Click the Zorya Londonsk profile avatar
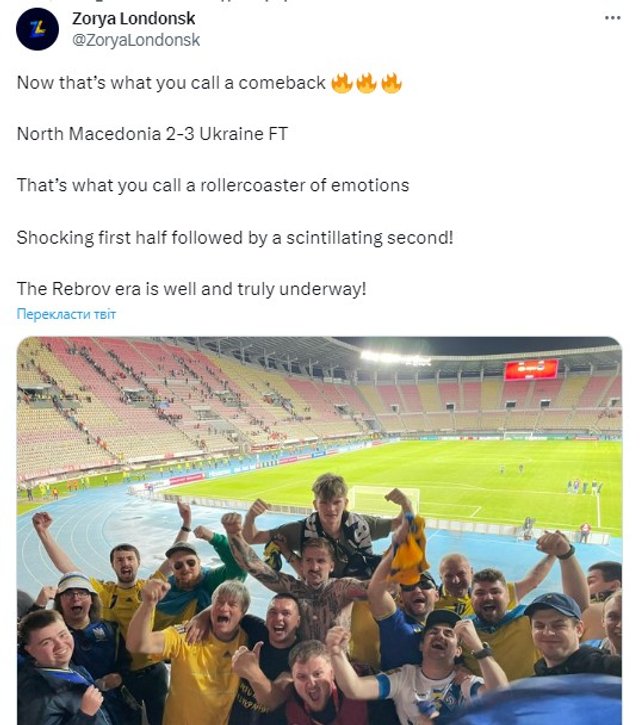The height and width of the screenshot is (725, 640). (37, 28)
